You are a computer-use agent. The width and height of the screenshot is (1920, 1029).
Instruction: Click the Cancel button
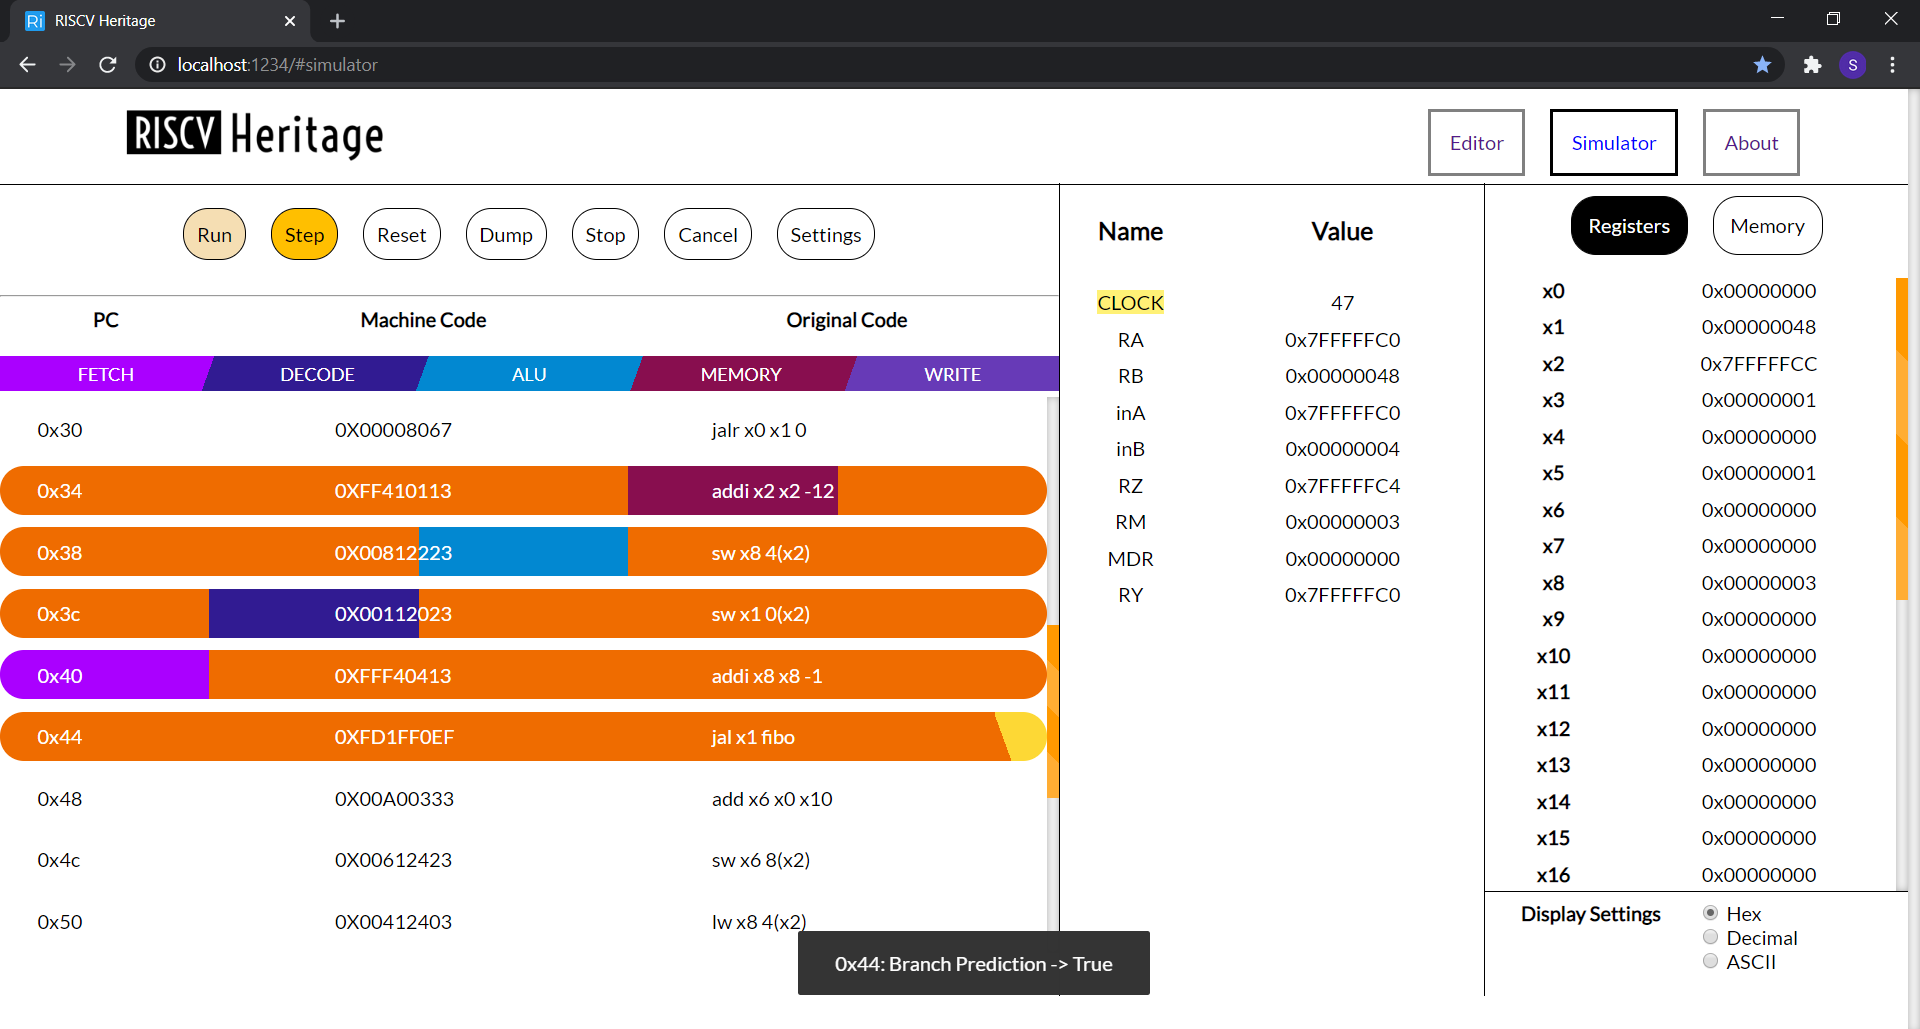pos(707,234)
